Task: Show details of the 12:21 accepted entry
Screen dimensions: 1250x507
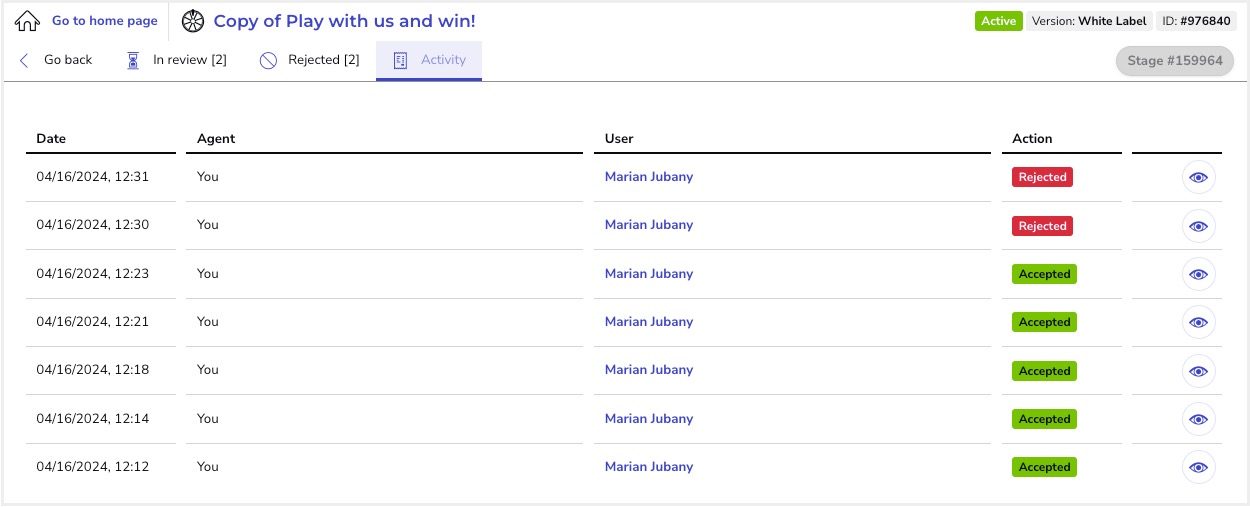Action: coord(1198,322)
